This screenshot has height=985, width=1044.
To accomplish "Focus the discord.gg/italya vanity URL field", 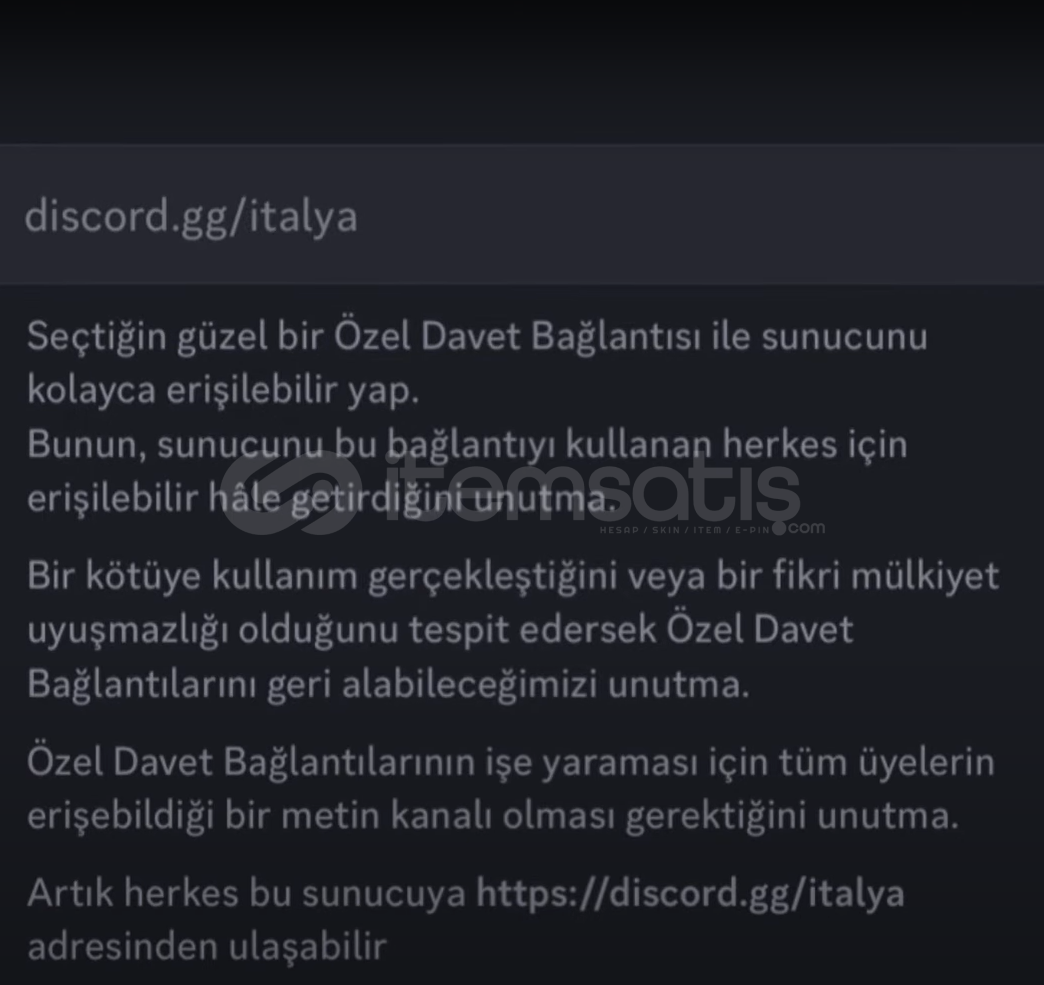I will 522,214.
